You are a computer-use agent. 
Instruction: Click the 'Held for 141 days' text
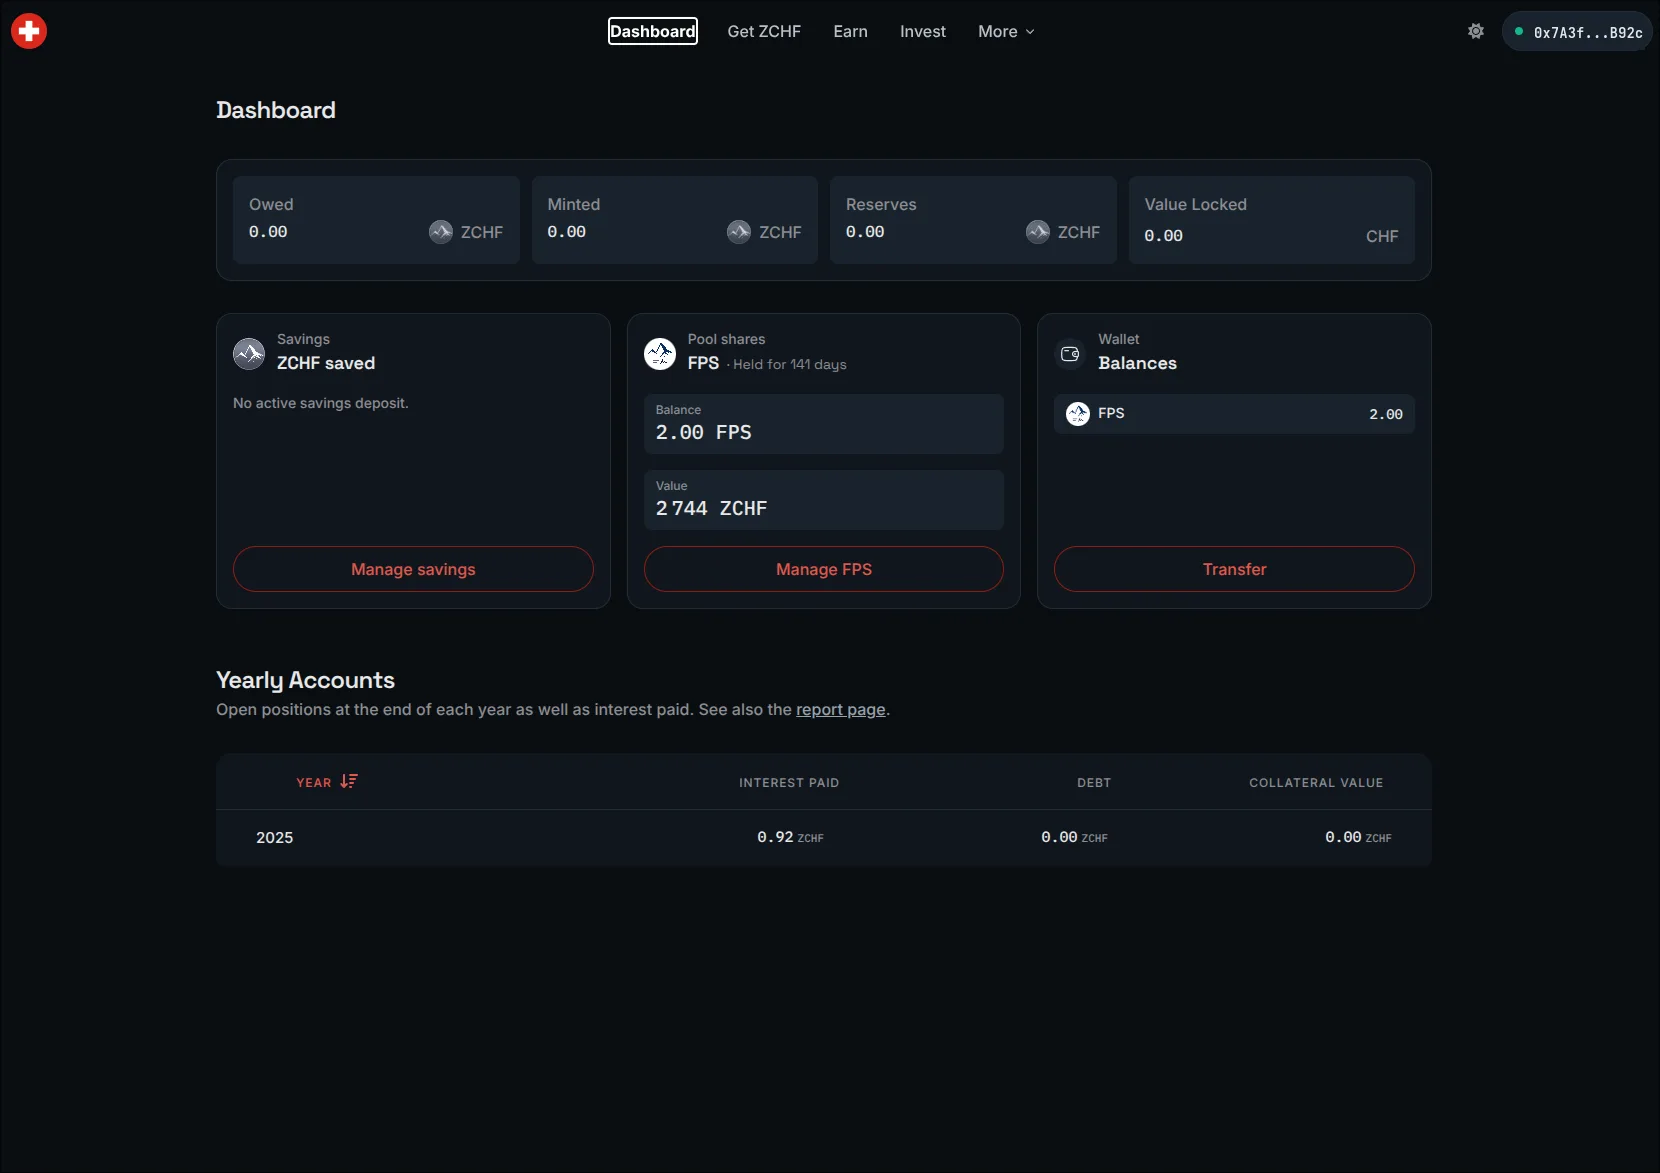[790, 364]
